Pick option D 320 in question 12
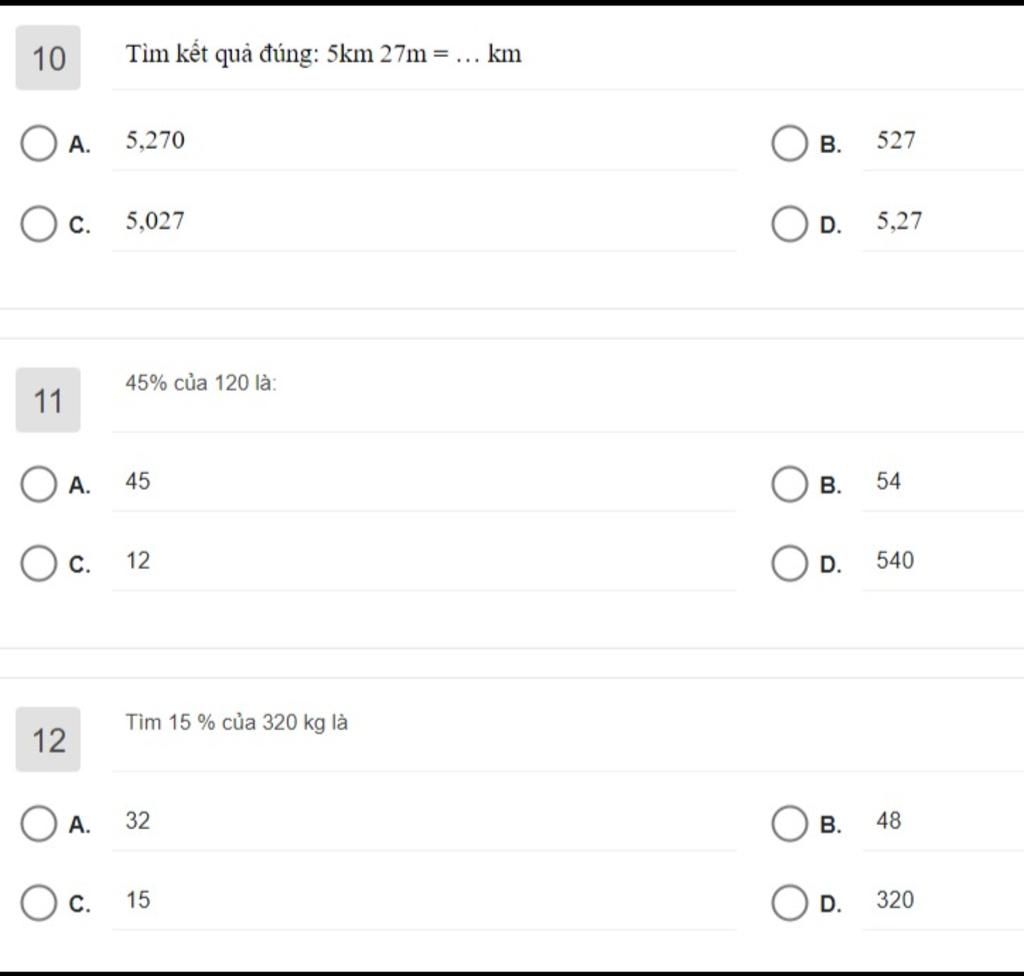 (x=790, y=903)
